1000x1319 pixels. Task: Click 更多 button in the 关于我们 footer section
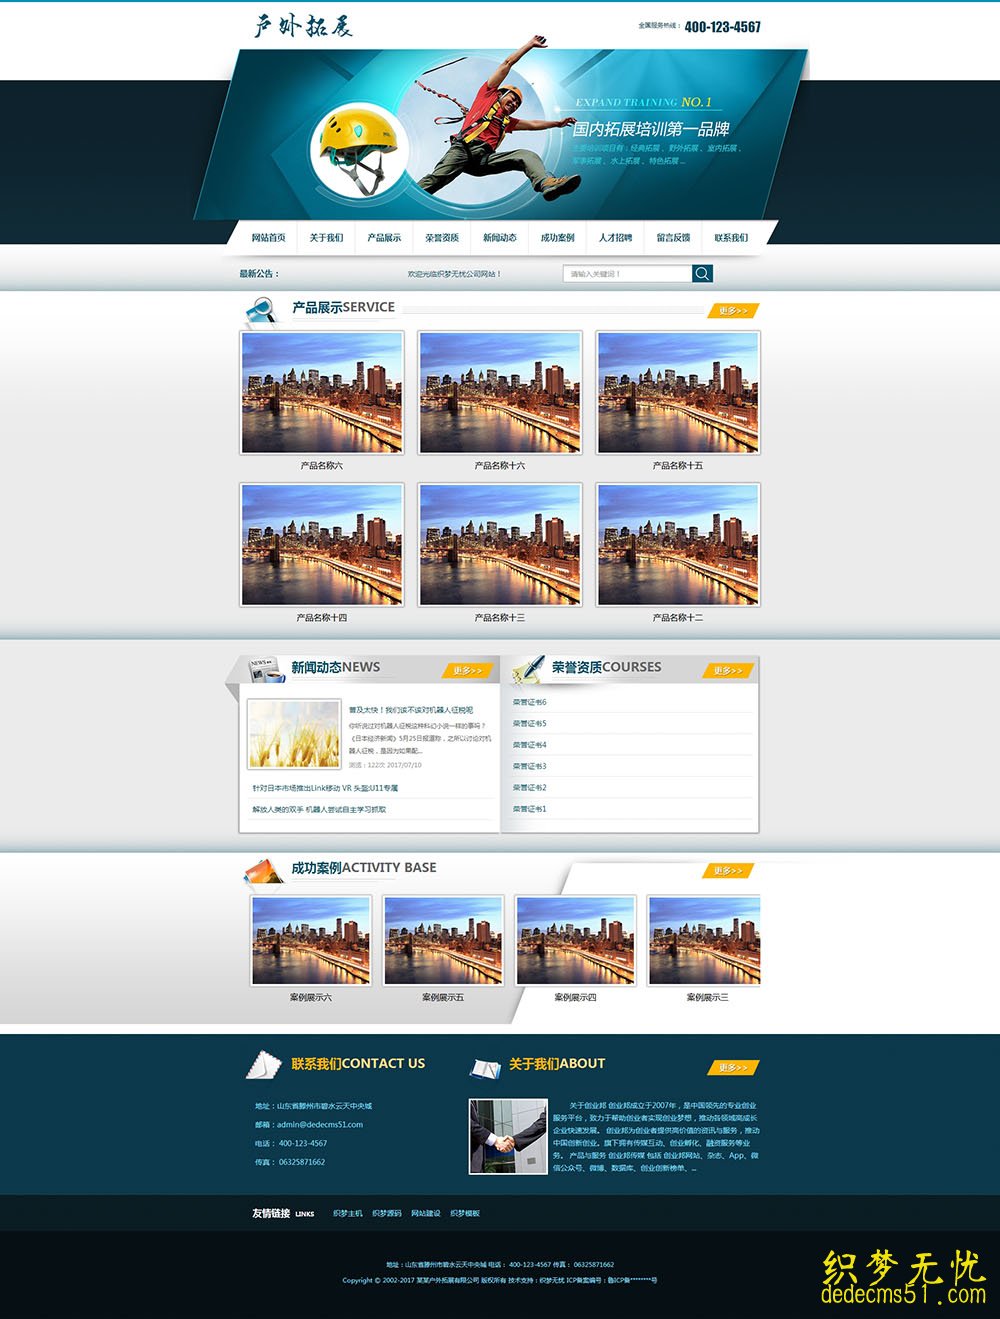click(733, 1067)
